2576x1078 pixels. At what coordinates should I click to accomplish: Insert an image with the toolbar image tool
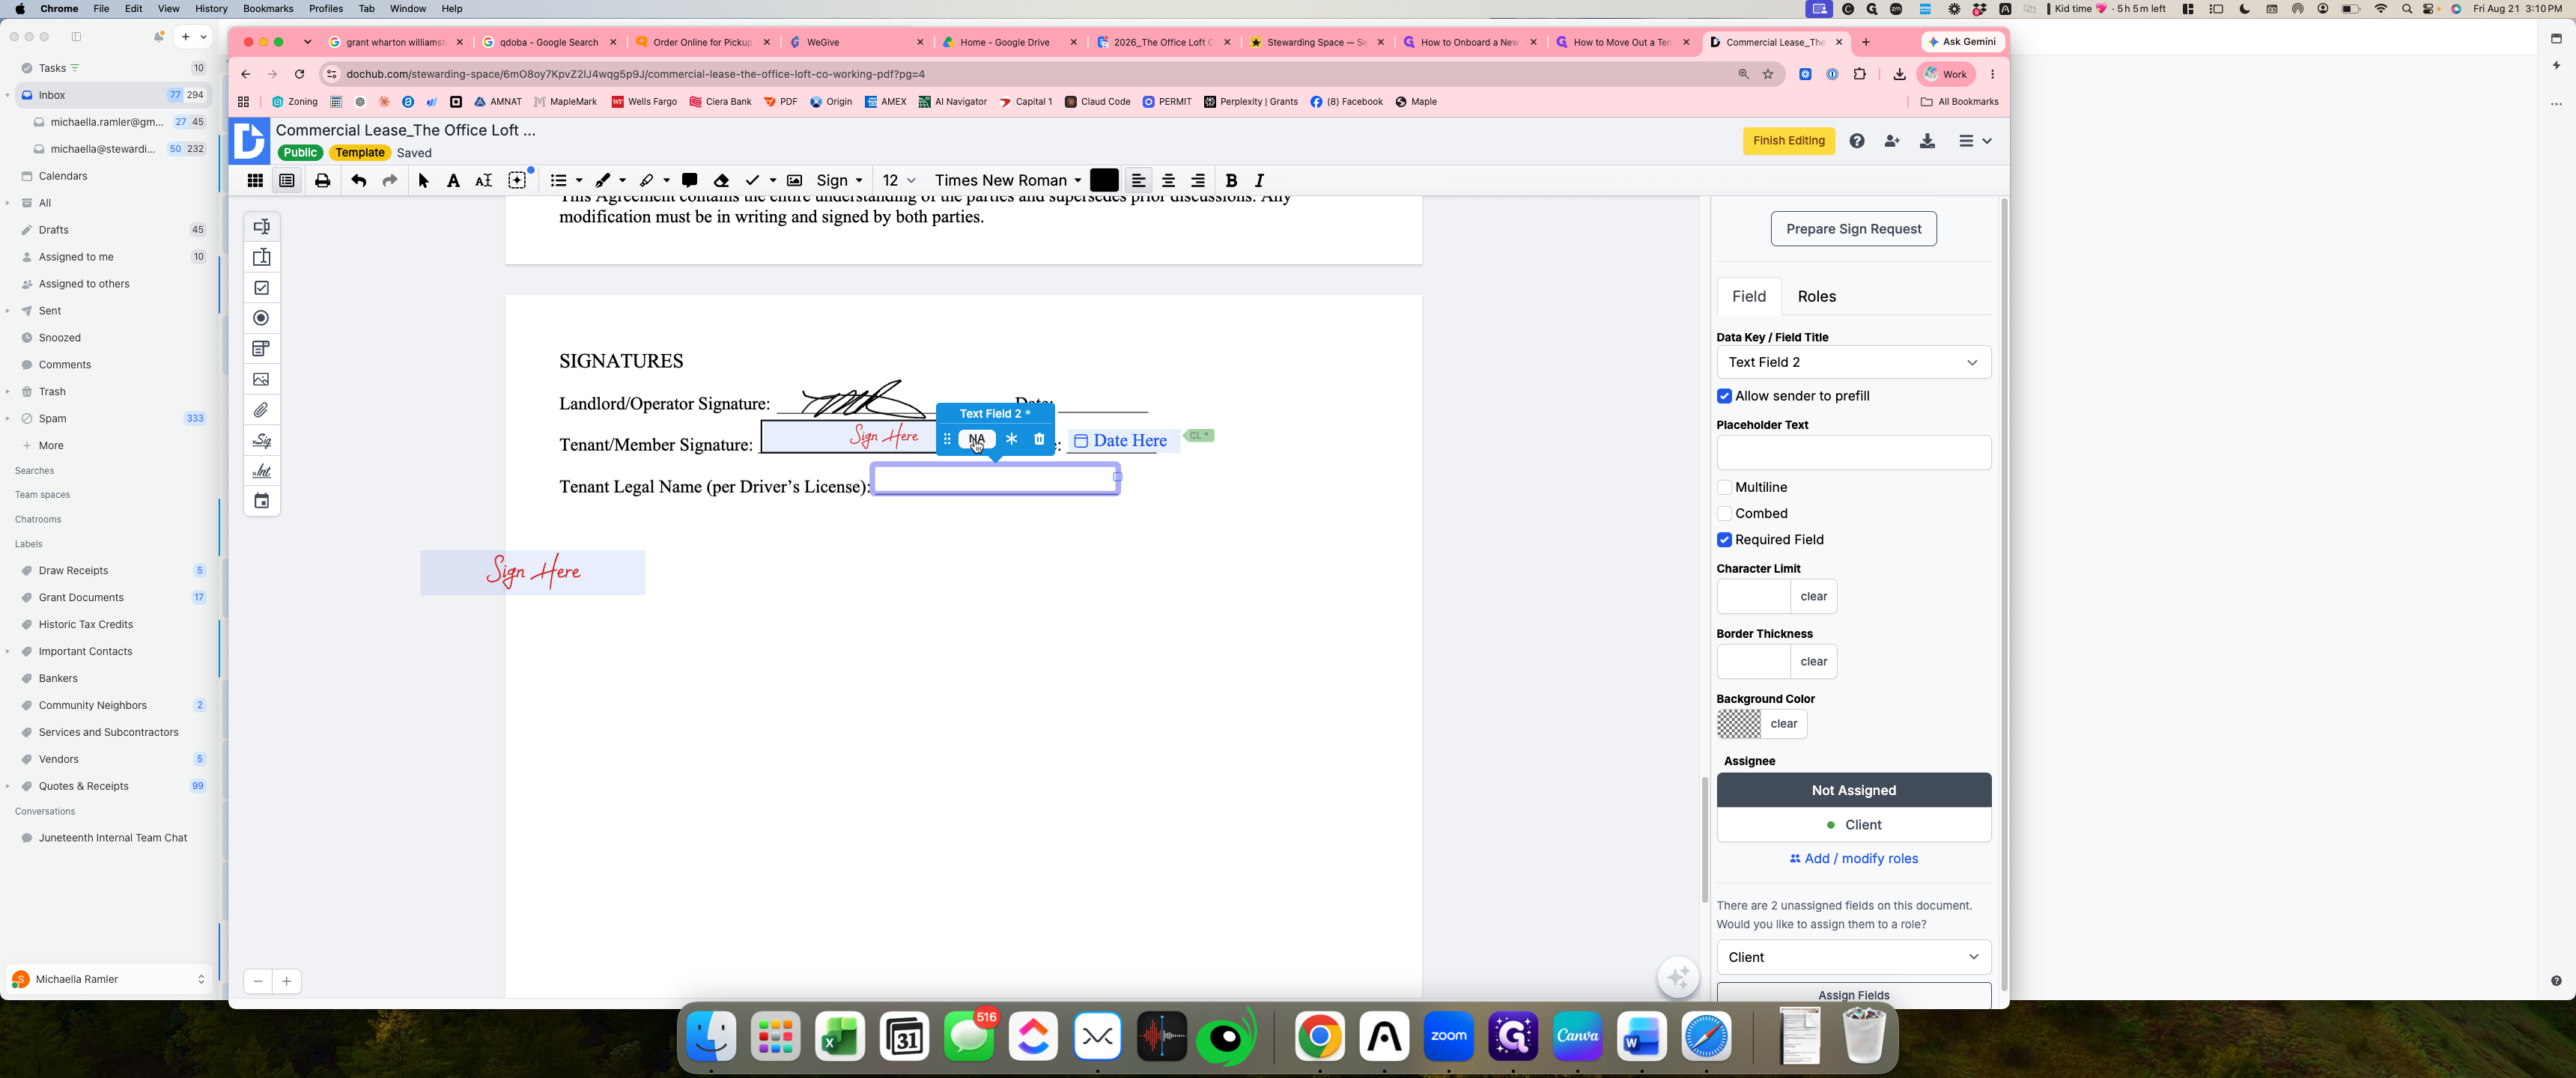794,180
